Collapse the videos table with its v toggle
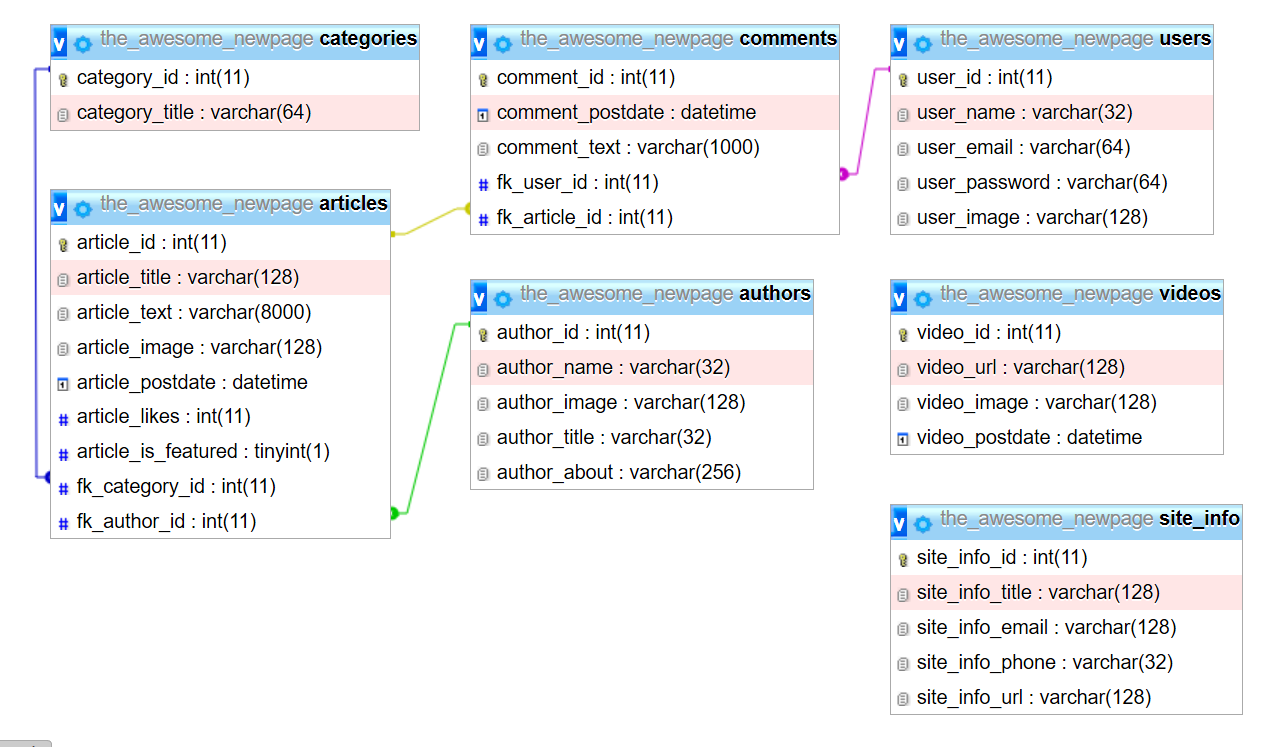This screenshot has height=747, width=1285. tap(899, 298)
